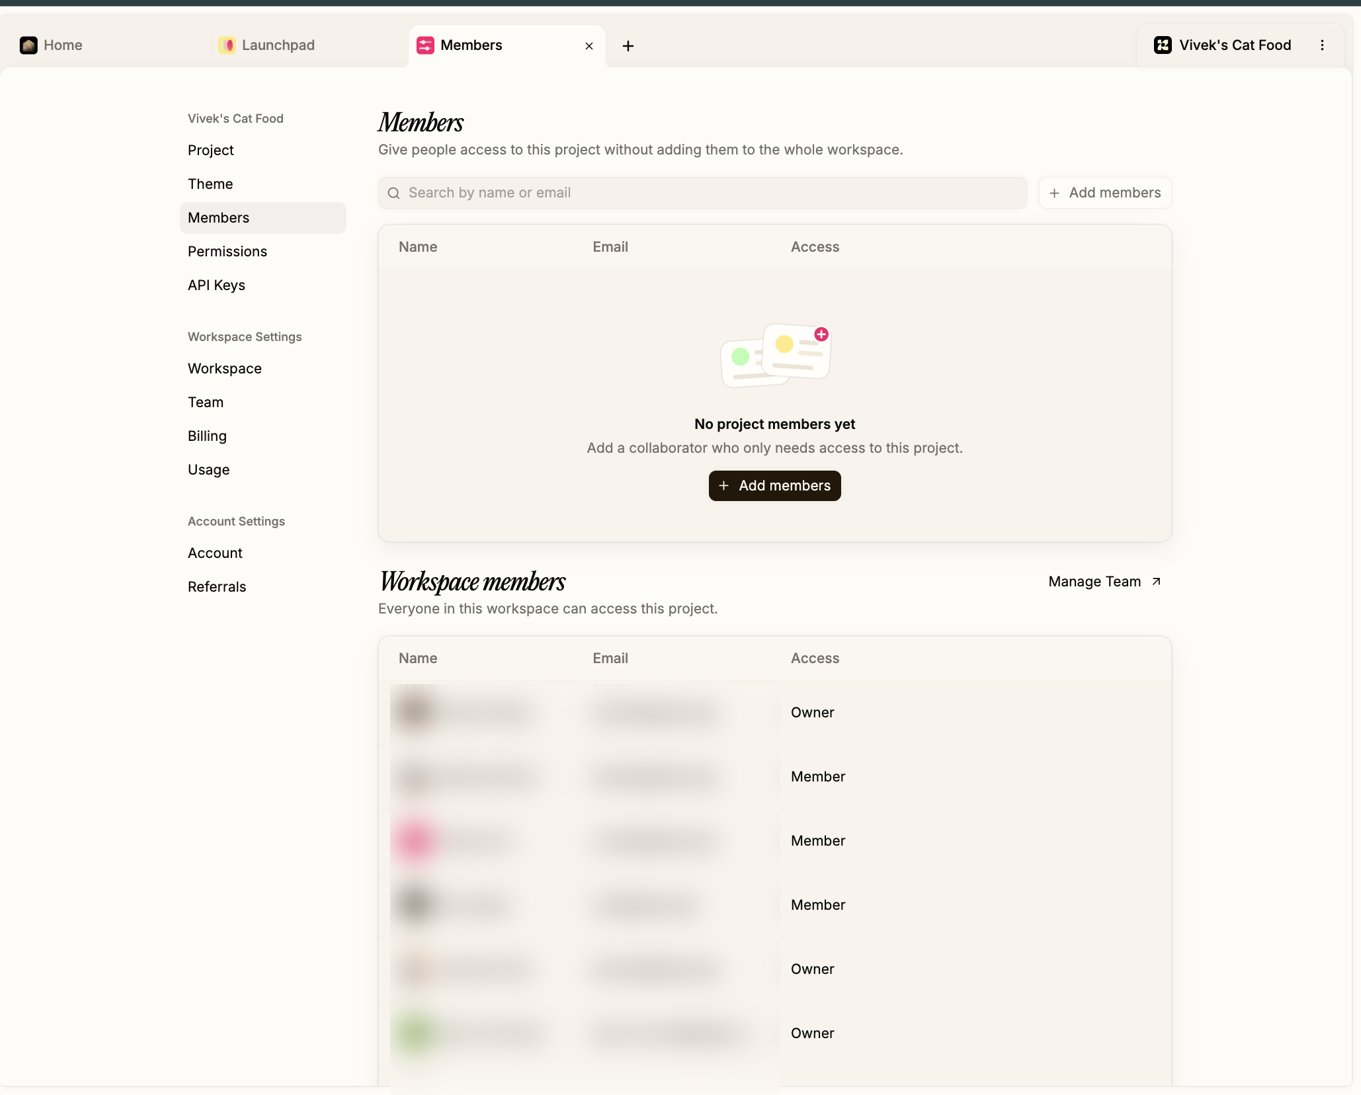Click the empty-state member cards illustration

(x=776, y=355)
